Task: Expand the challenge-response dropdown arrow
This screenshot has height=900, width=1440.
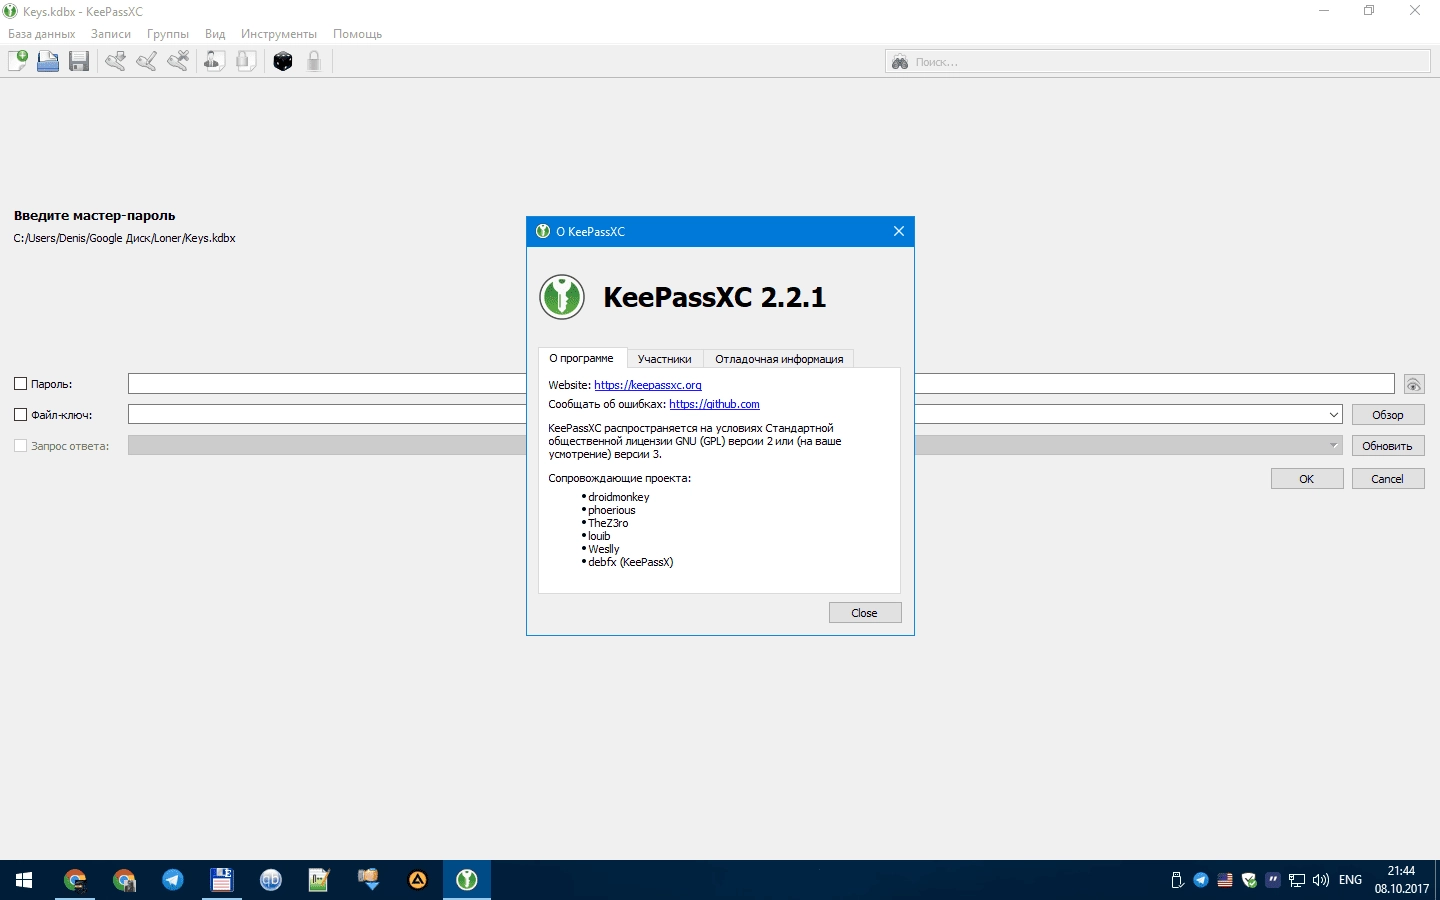Action: [1334, 446]
